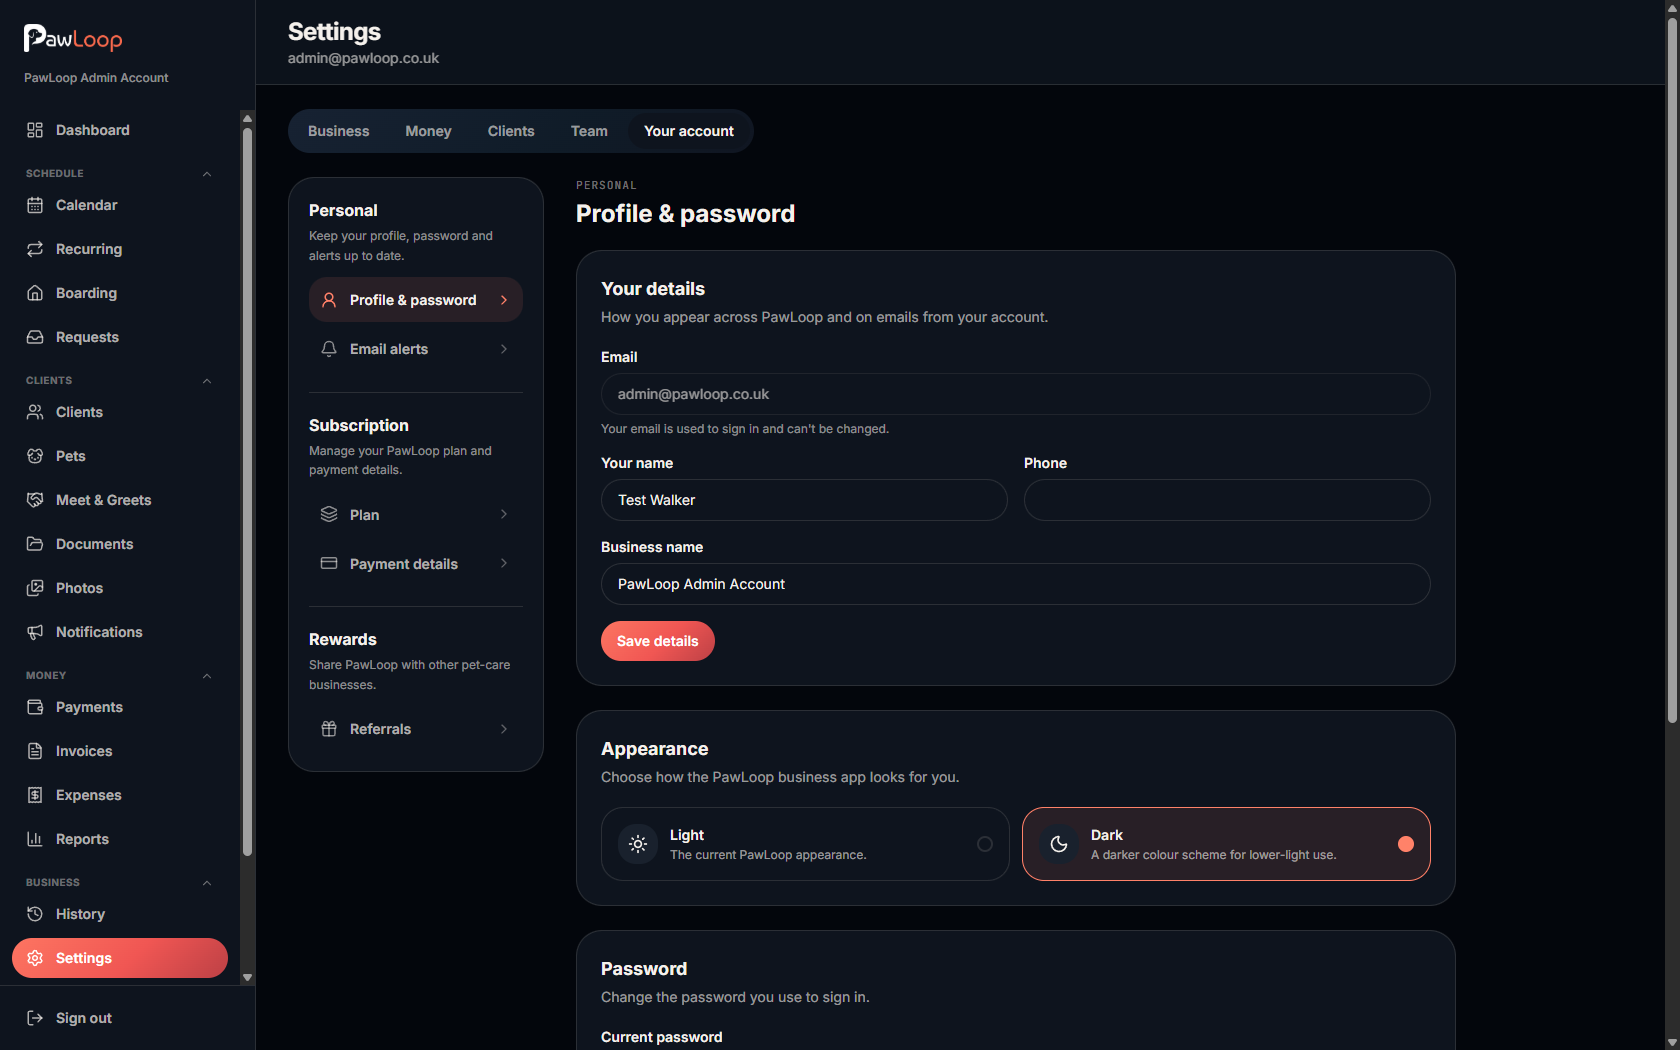
Task: Open the Payment details page
Action: 416,563
